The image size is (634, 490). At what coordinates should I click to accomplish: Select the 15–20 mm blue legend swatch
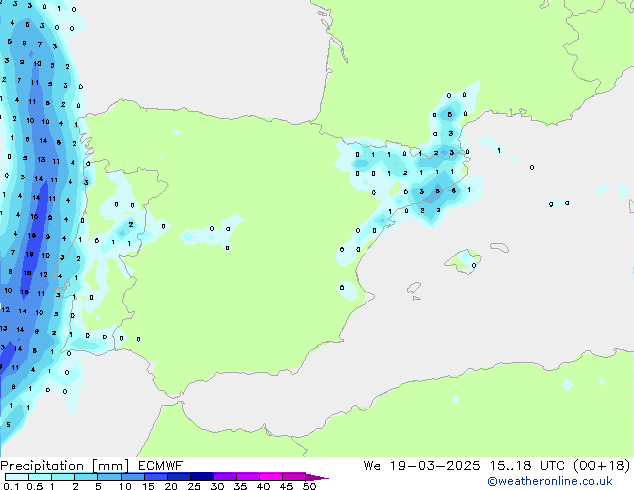click(155, 477)
